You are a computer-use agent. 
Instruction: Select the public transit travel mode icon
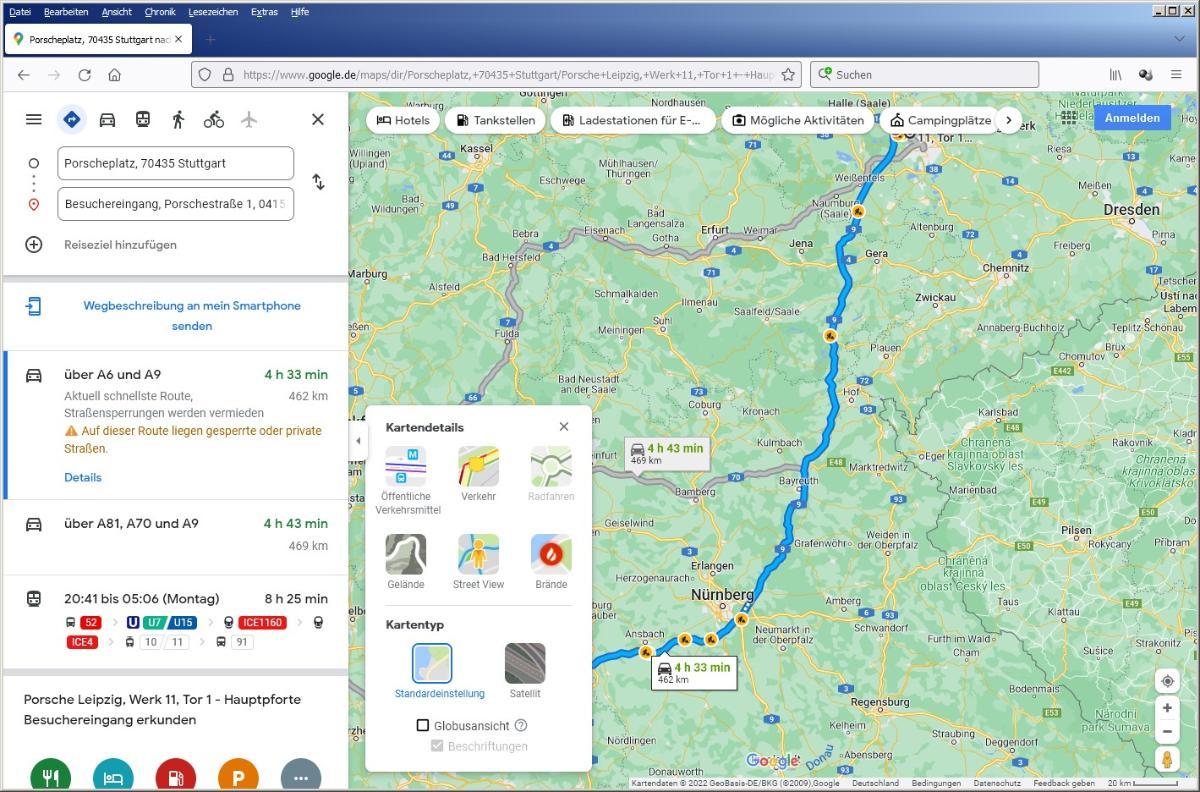tap(143, 120)
